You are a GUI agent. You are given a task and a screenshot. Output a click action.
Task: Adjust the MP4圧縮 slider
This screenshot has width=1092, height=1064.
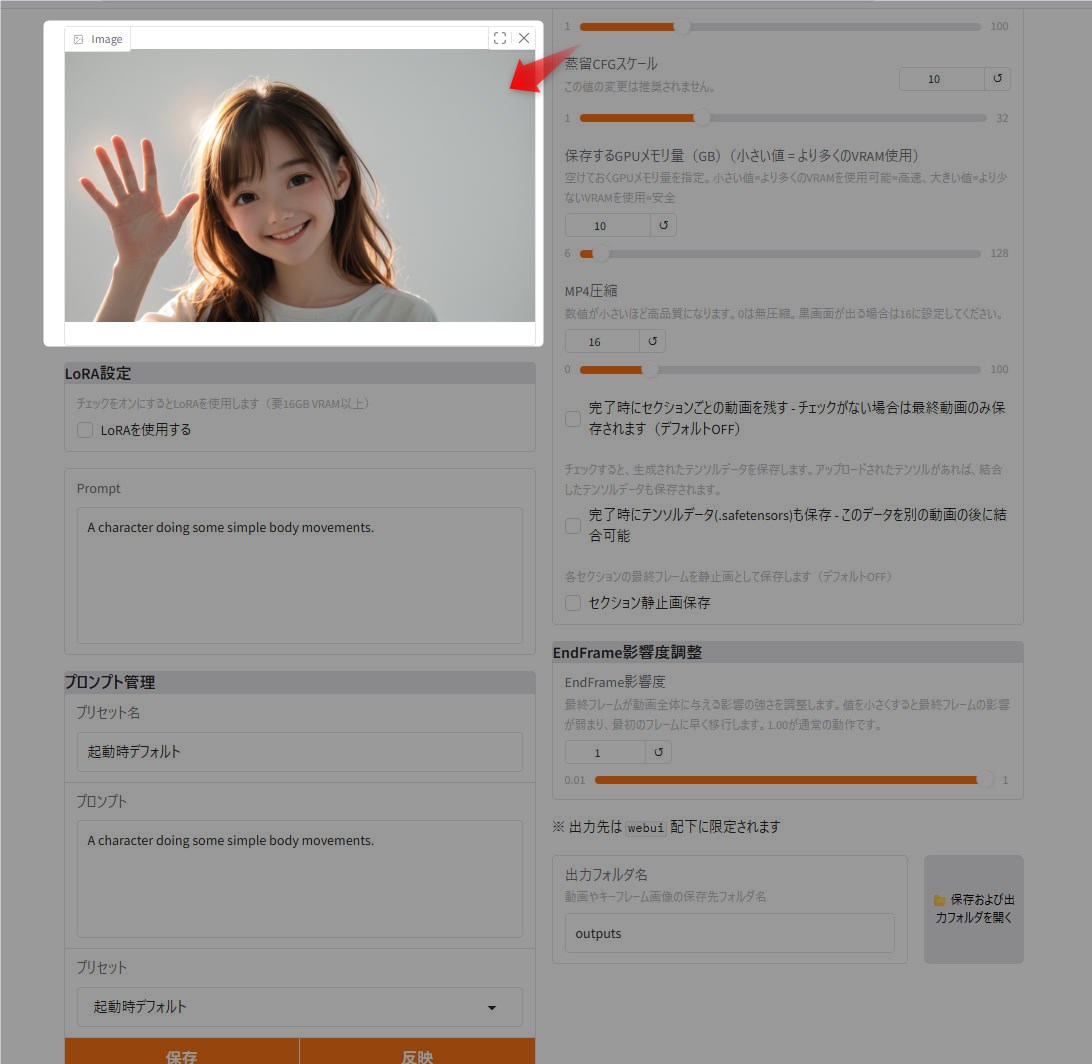(x=650, y=369)
